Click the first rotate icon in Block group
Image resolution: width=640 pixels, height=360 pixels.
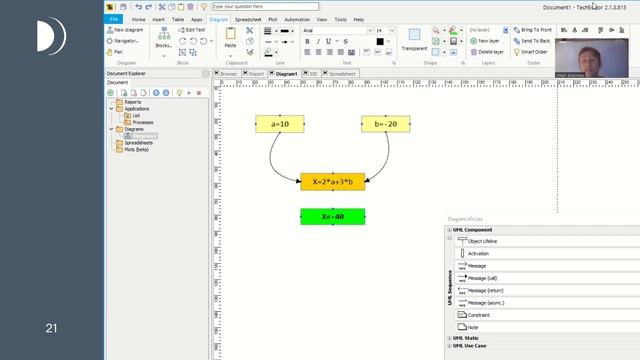(x=182, y=41)
